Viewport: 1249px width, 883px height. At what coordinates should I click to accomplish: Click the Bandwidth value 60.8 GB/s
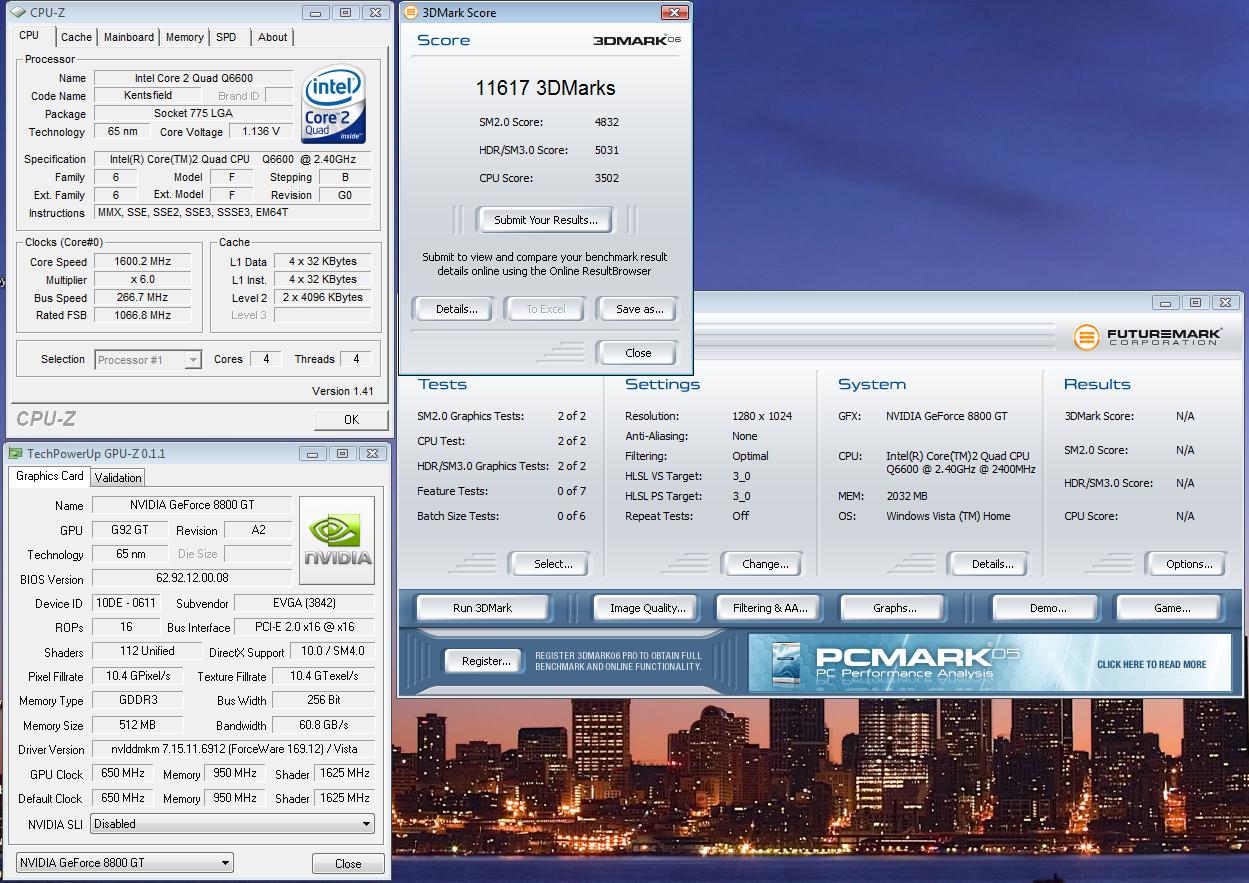coord(324,725)
